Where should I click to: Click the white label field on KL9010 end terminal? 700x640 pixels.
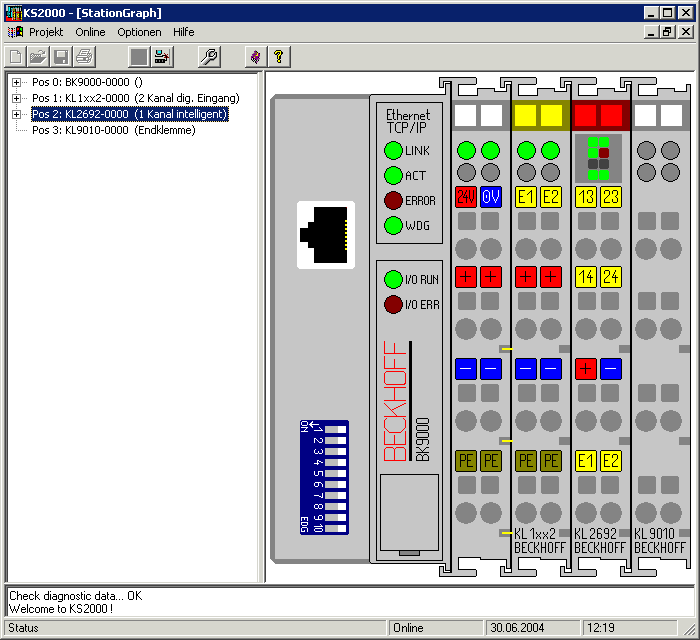(x=659, y=115)
